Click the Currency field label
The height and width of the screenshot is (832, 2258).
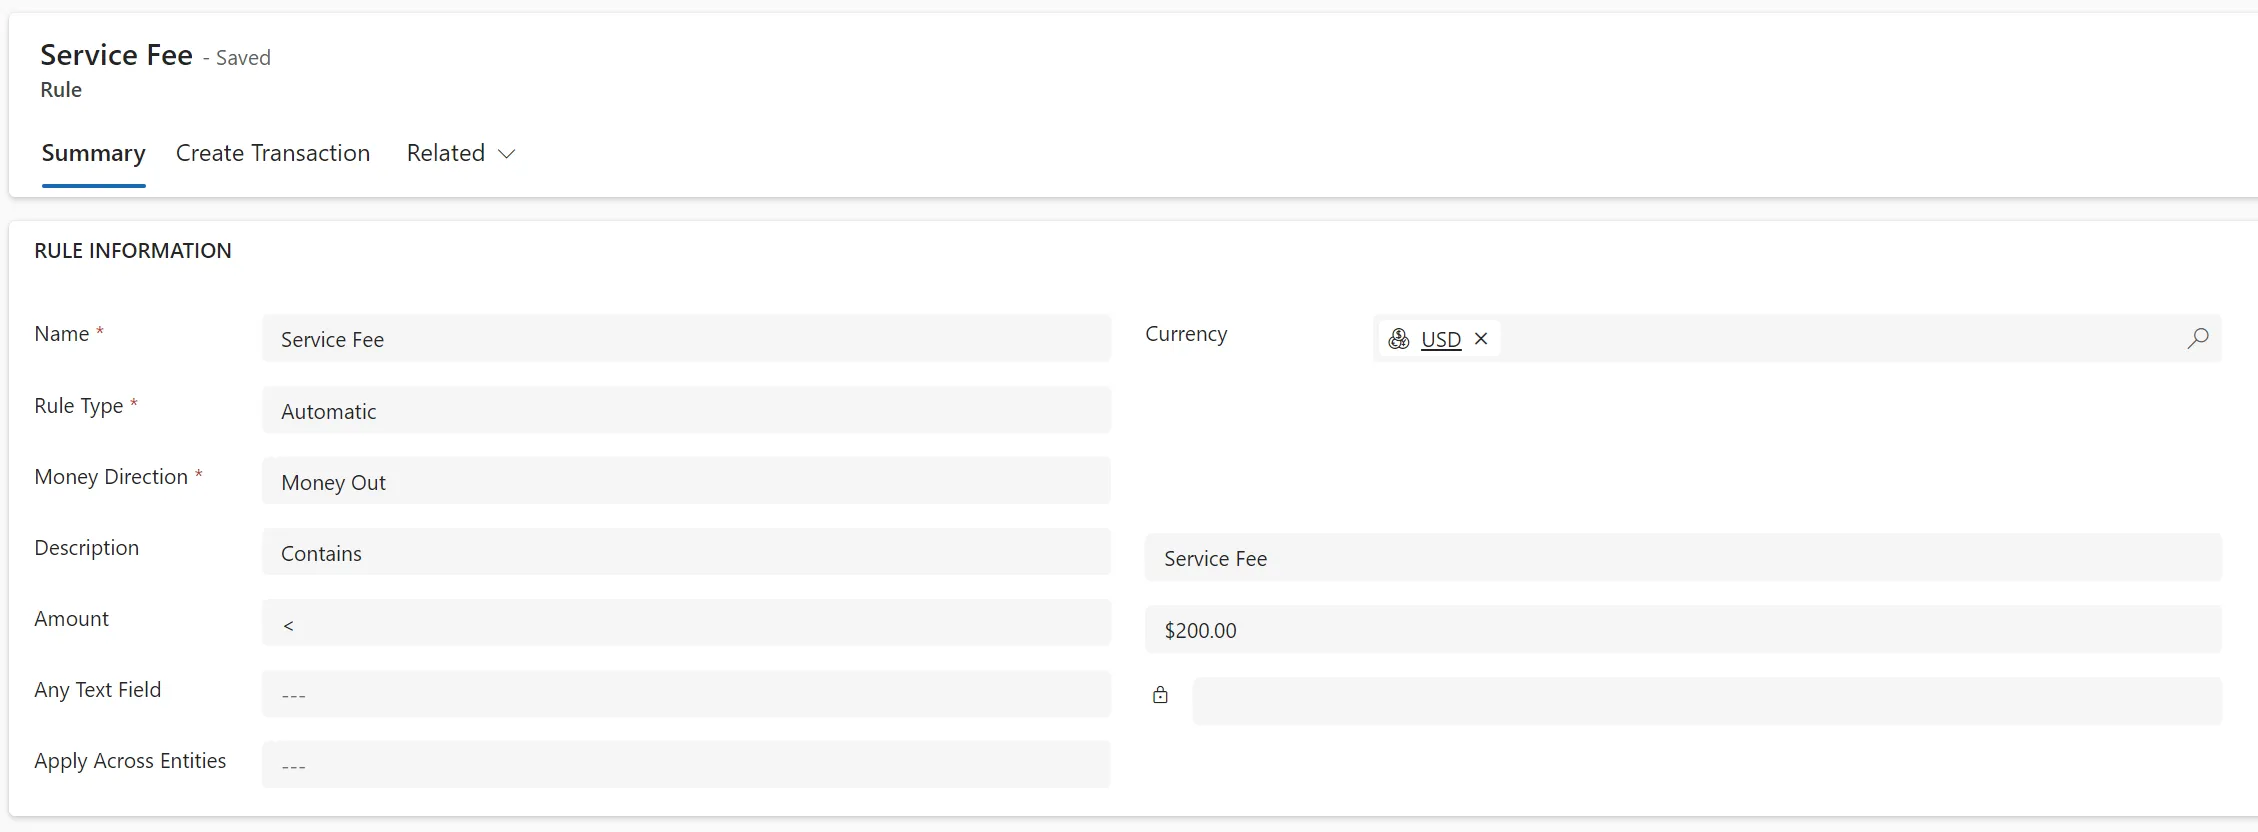click(x=1186, y=334)
